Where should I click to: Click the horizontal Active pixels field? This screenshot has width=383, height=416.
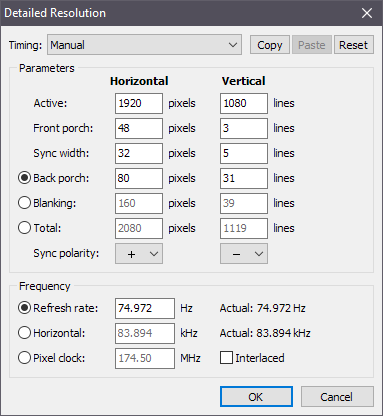pyautogui.click(x=139, y=103)
